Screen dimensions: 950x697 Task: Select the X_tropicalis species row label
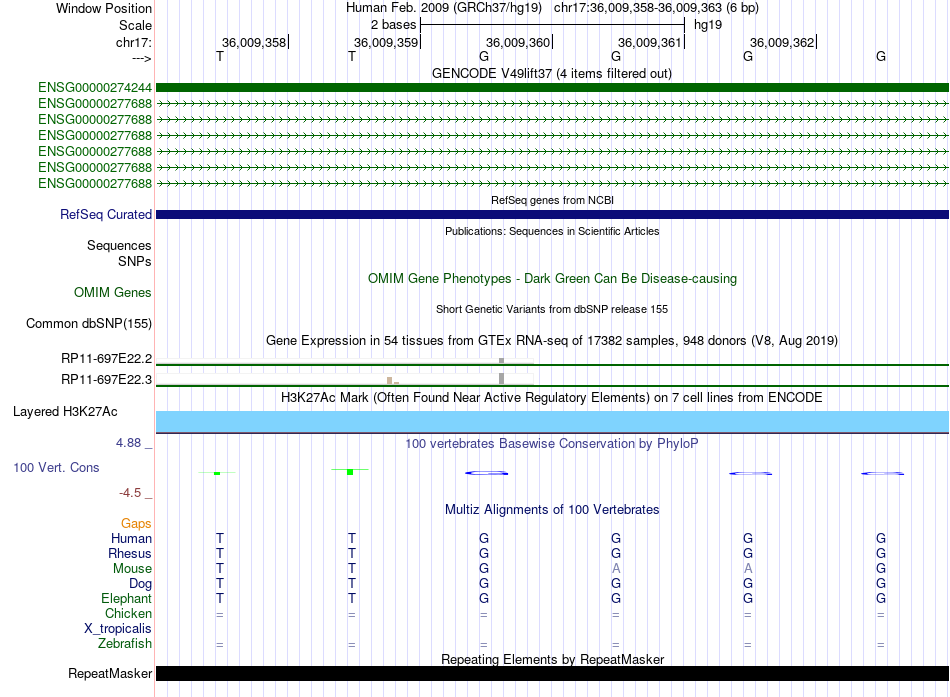[x=118, y=629]
